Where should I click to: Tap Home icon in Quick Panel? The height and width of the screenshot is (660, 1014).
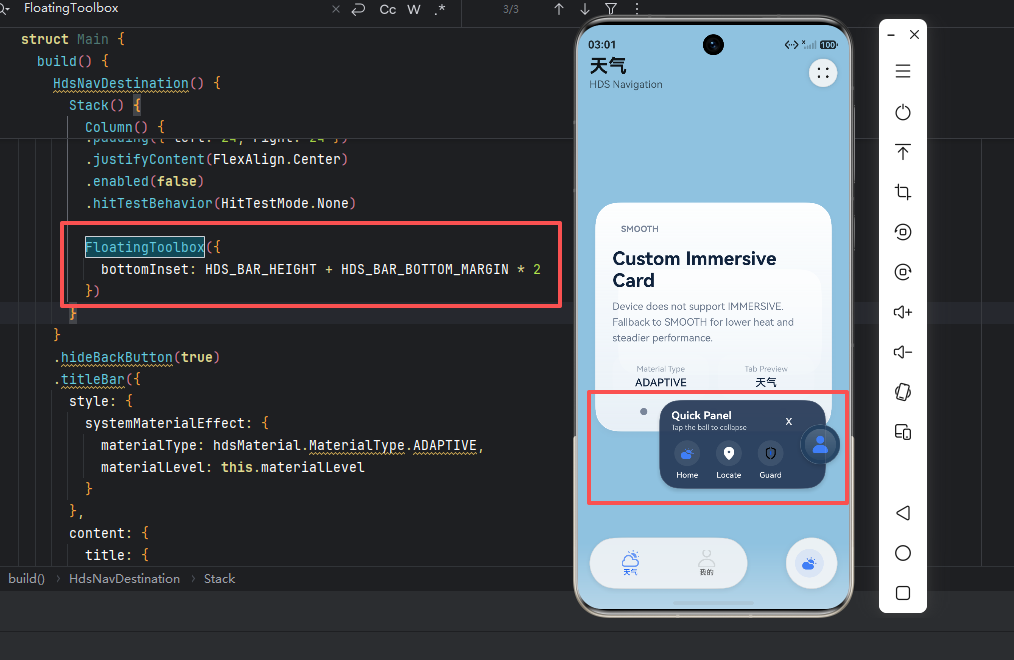tap(687, 454)
